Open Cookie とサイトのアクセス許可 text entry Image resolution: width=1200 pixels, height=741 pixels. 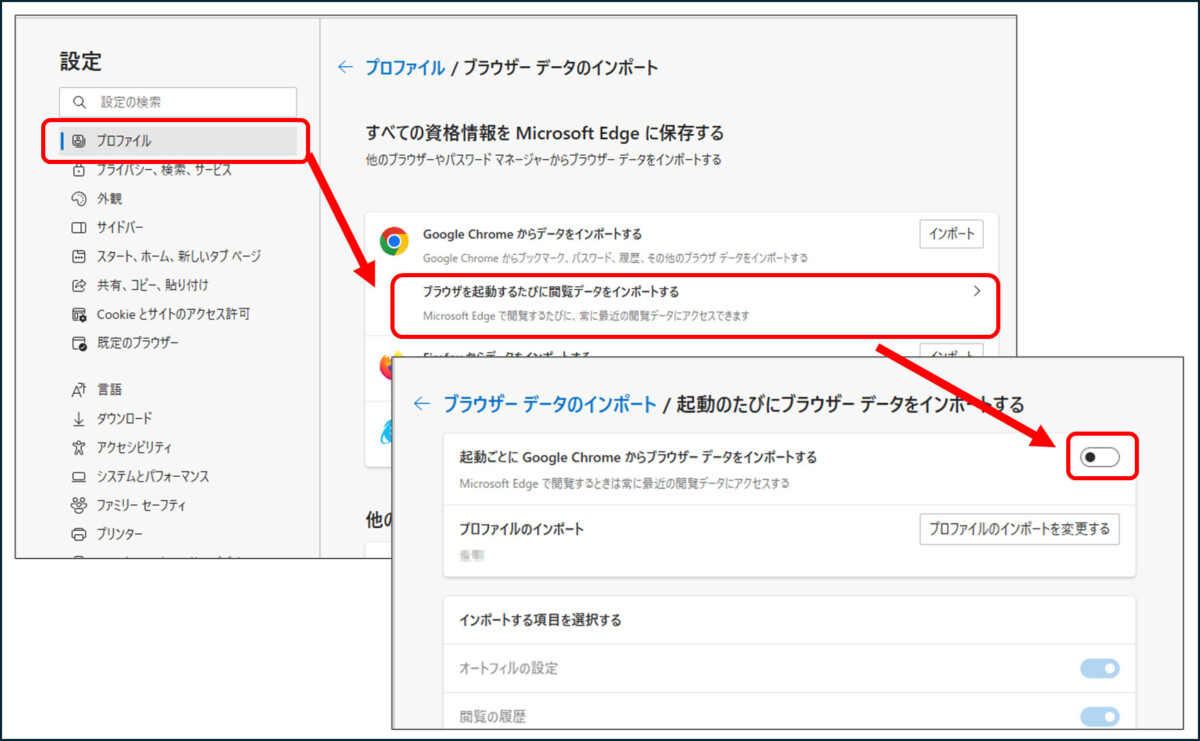point(173,314)
